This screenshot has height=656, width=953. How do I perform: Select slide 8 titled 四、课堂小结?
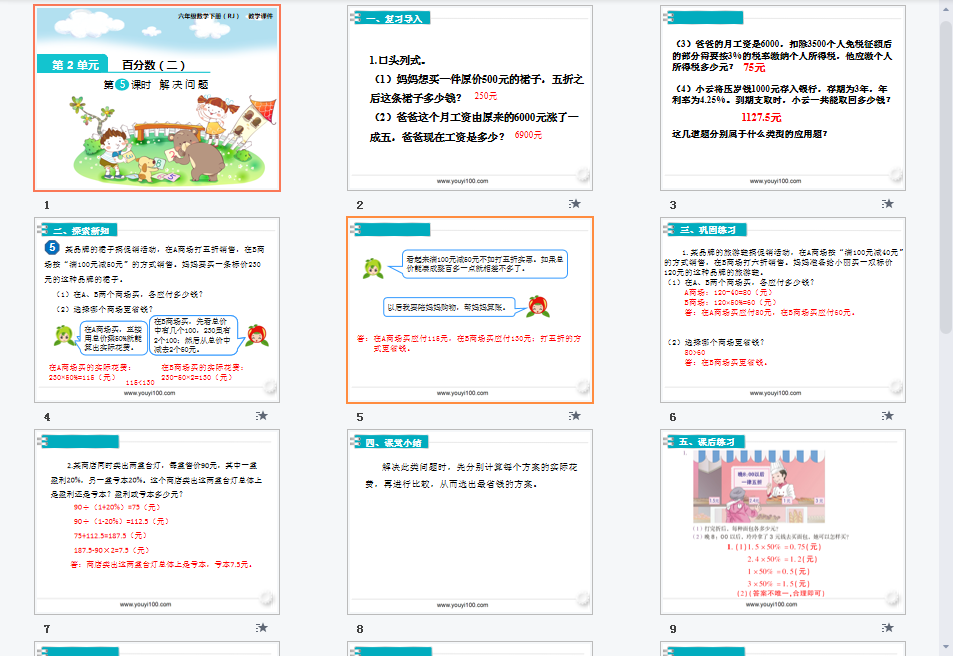470,522
